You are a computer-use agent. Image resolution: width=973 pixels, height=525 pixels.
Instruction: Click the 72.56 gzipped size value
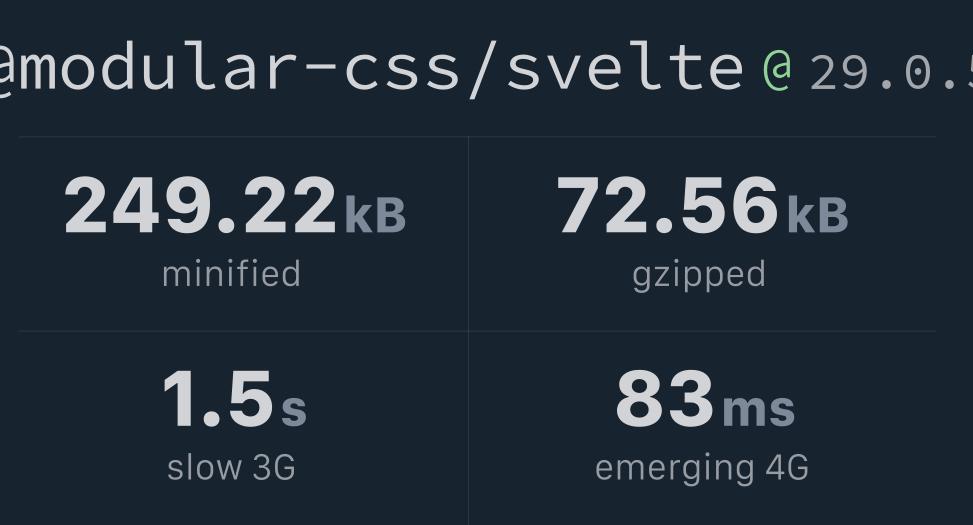tap(667, 206)
